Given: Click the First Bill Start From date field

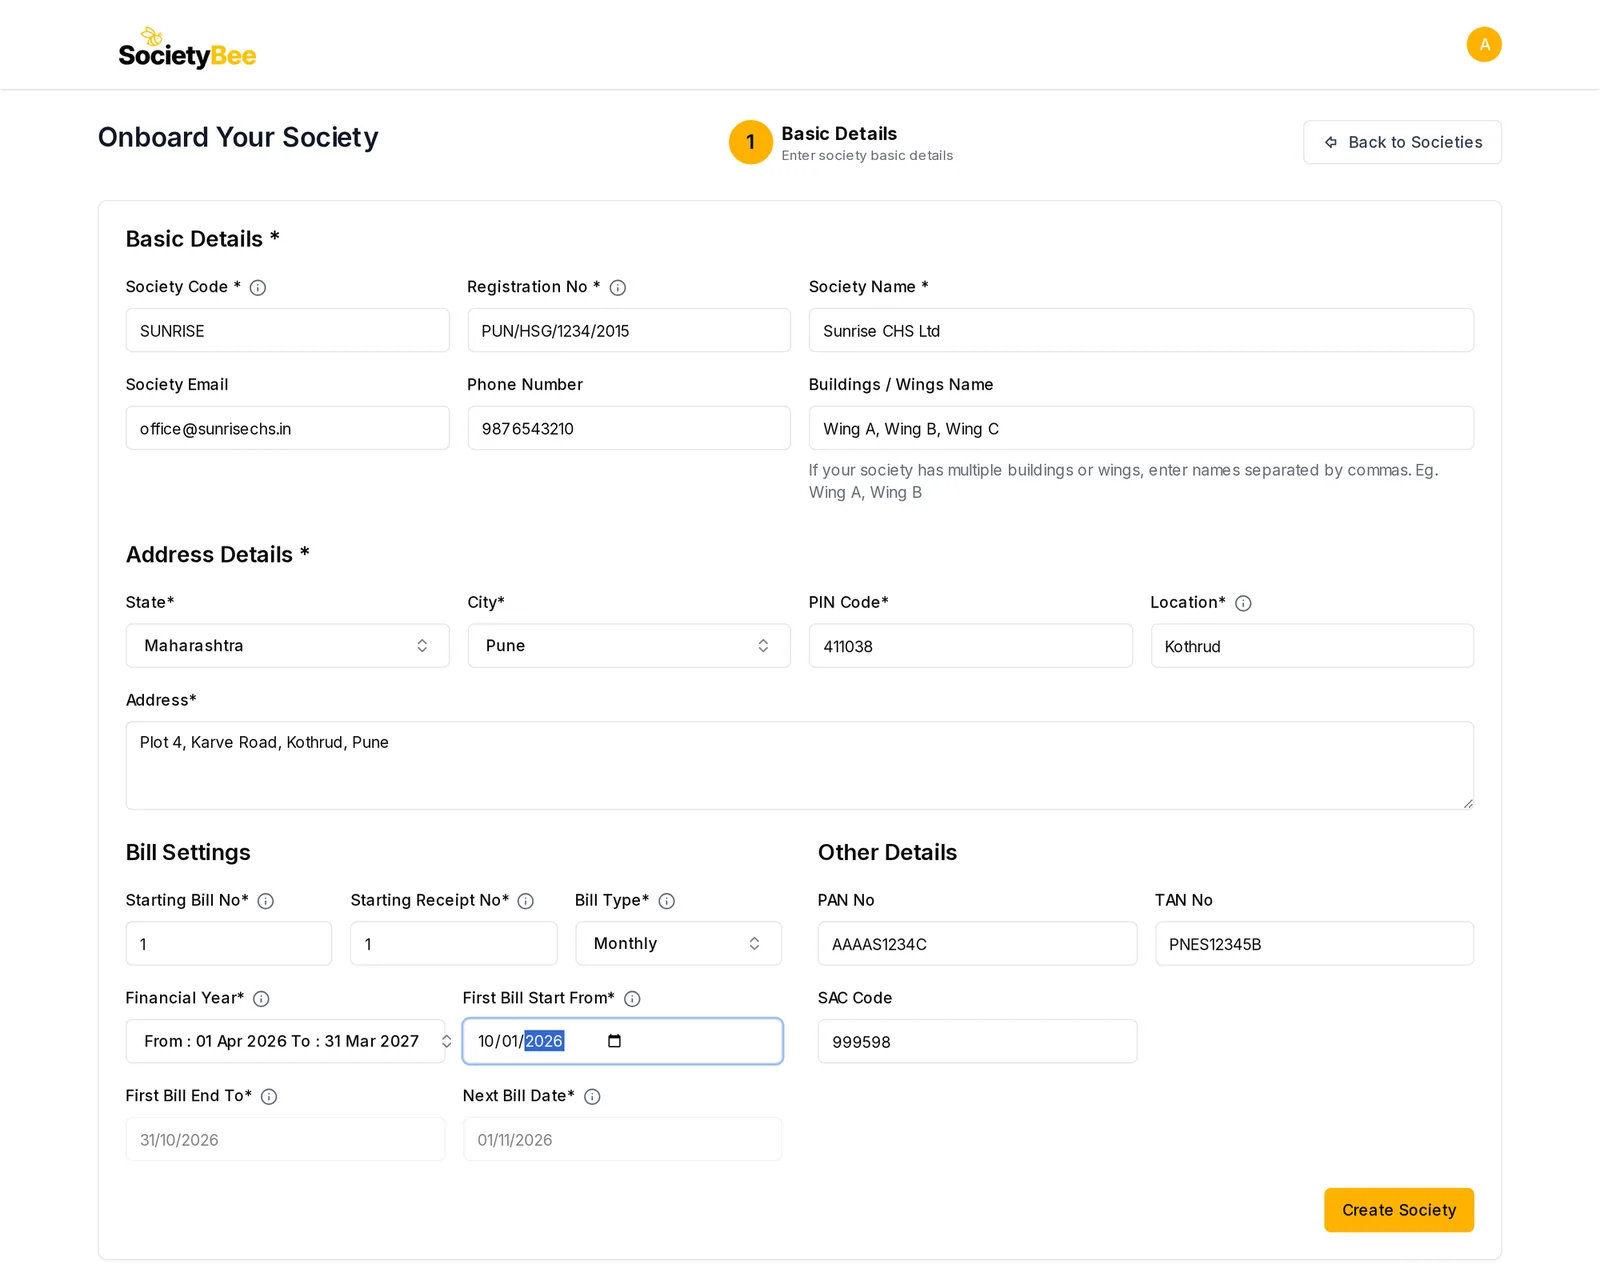Looking at the screenshot, I should [622, 1042].
